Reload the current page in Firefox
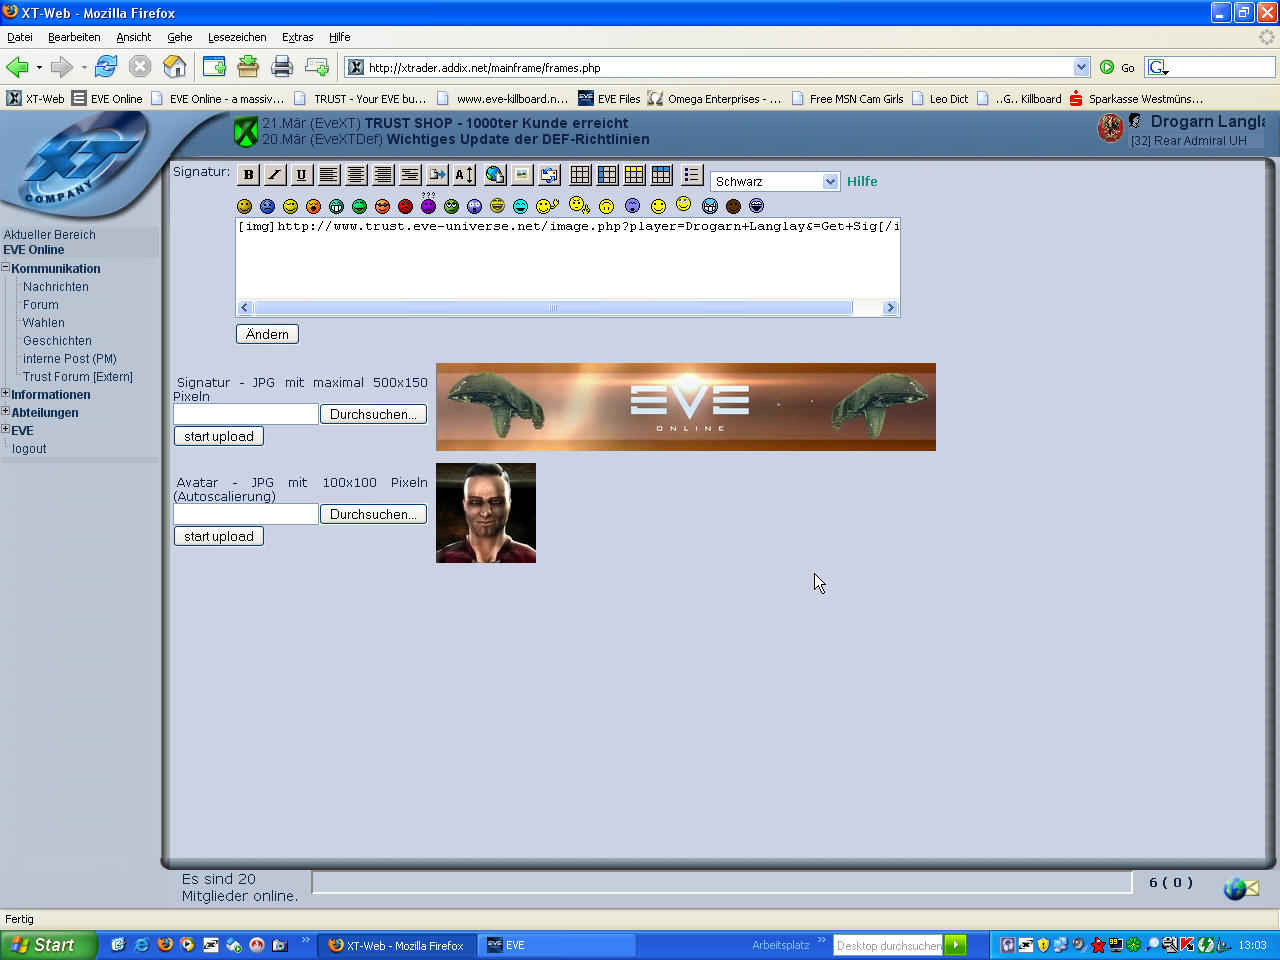1280x960 pixels. 106,67
